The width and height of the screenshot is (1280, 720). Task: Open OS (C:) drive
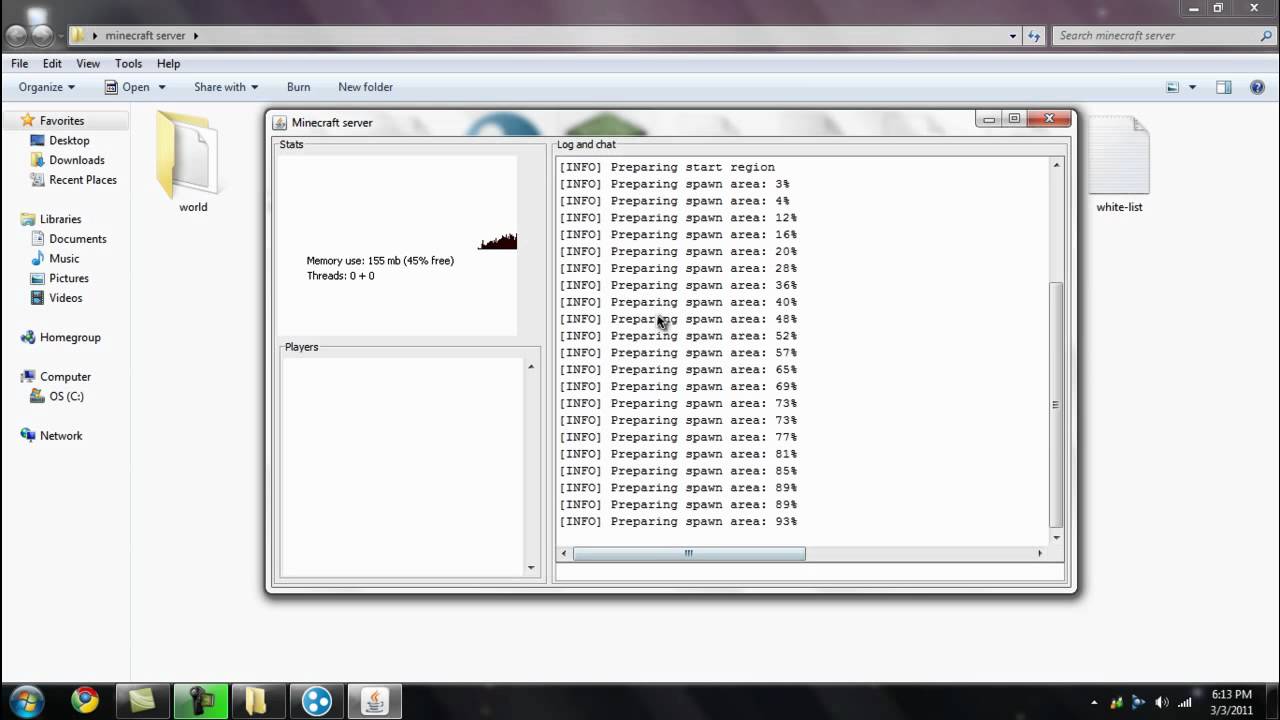click(x=66, y=396)
